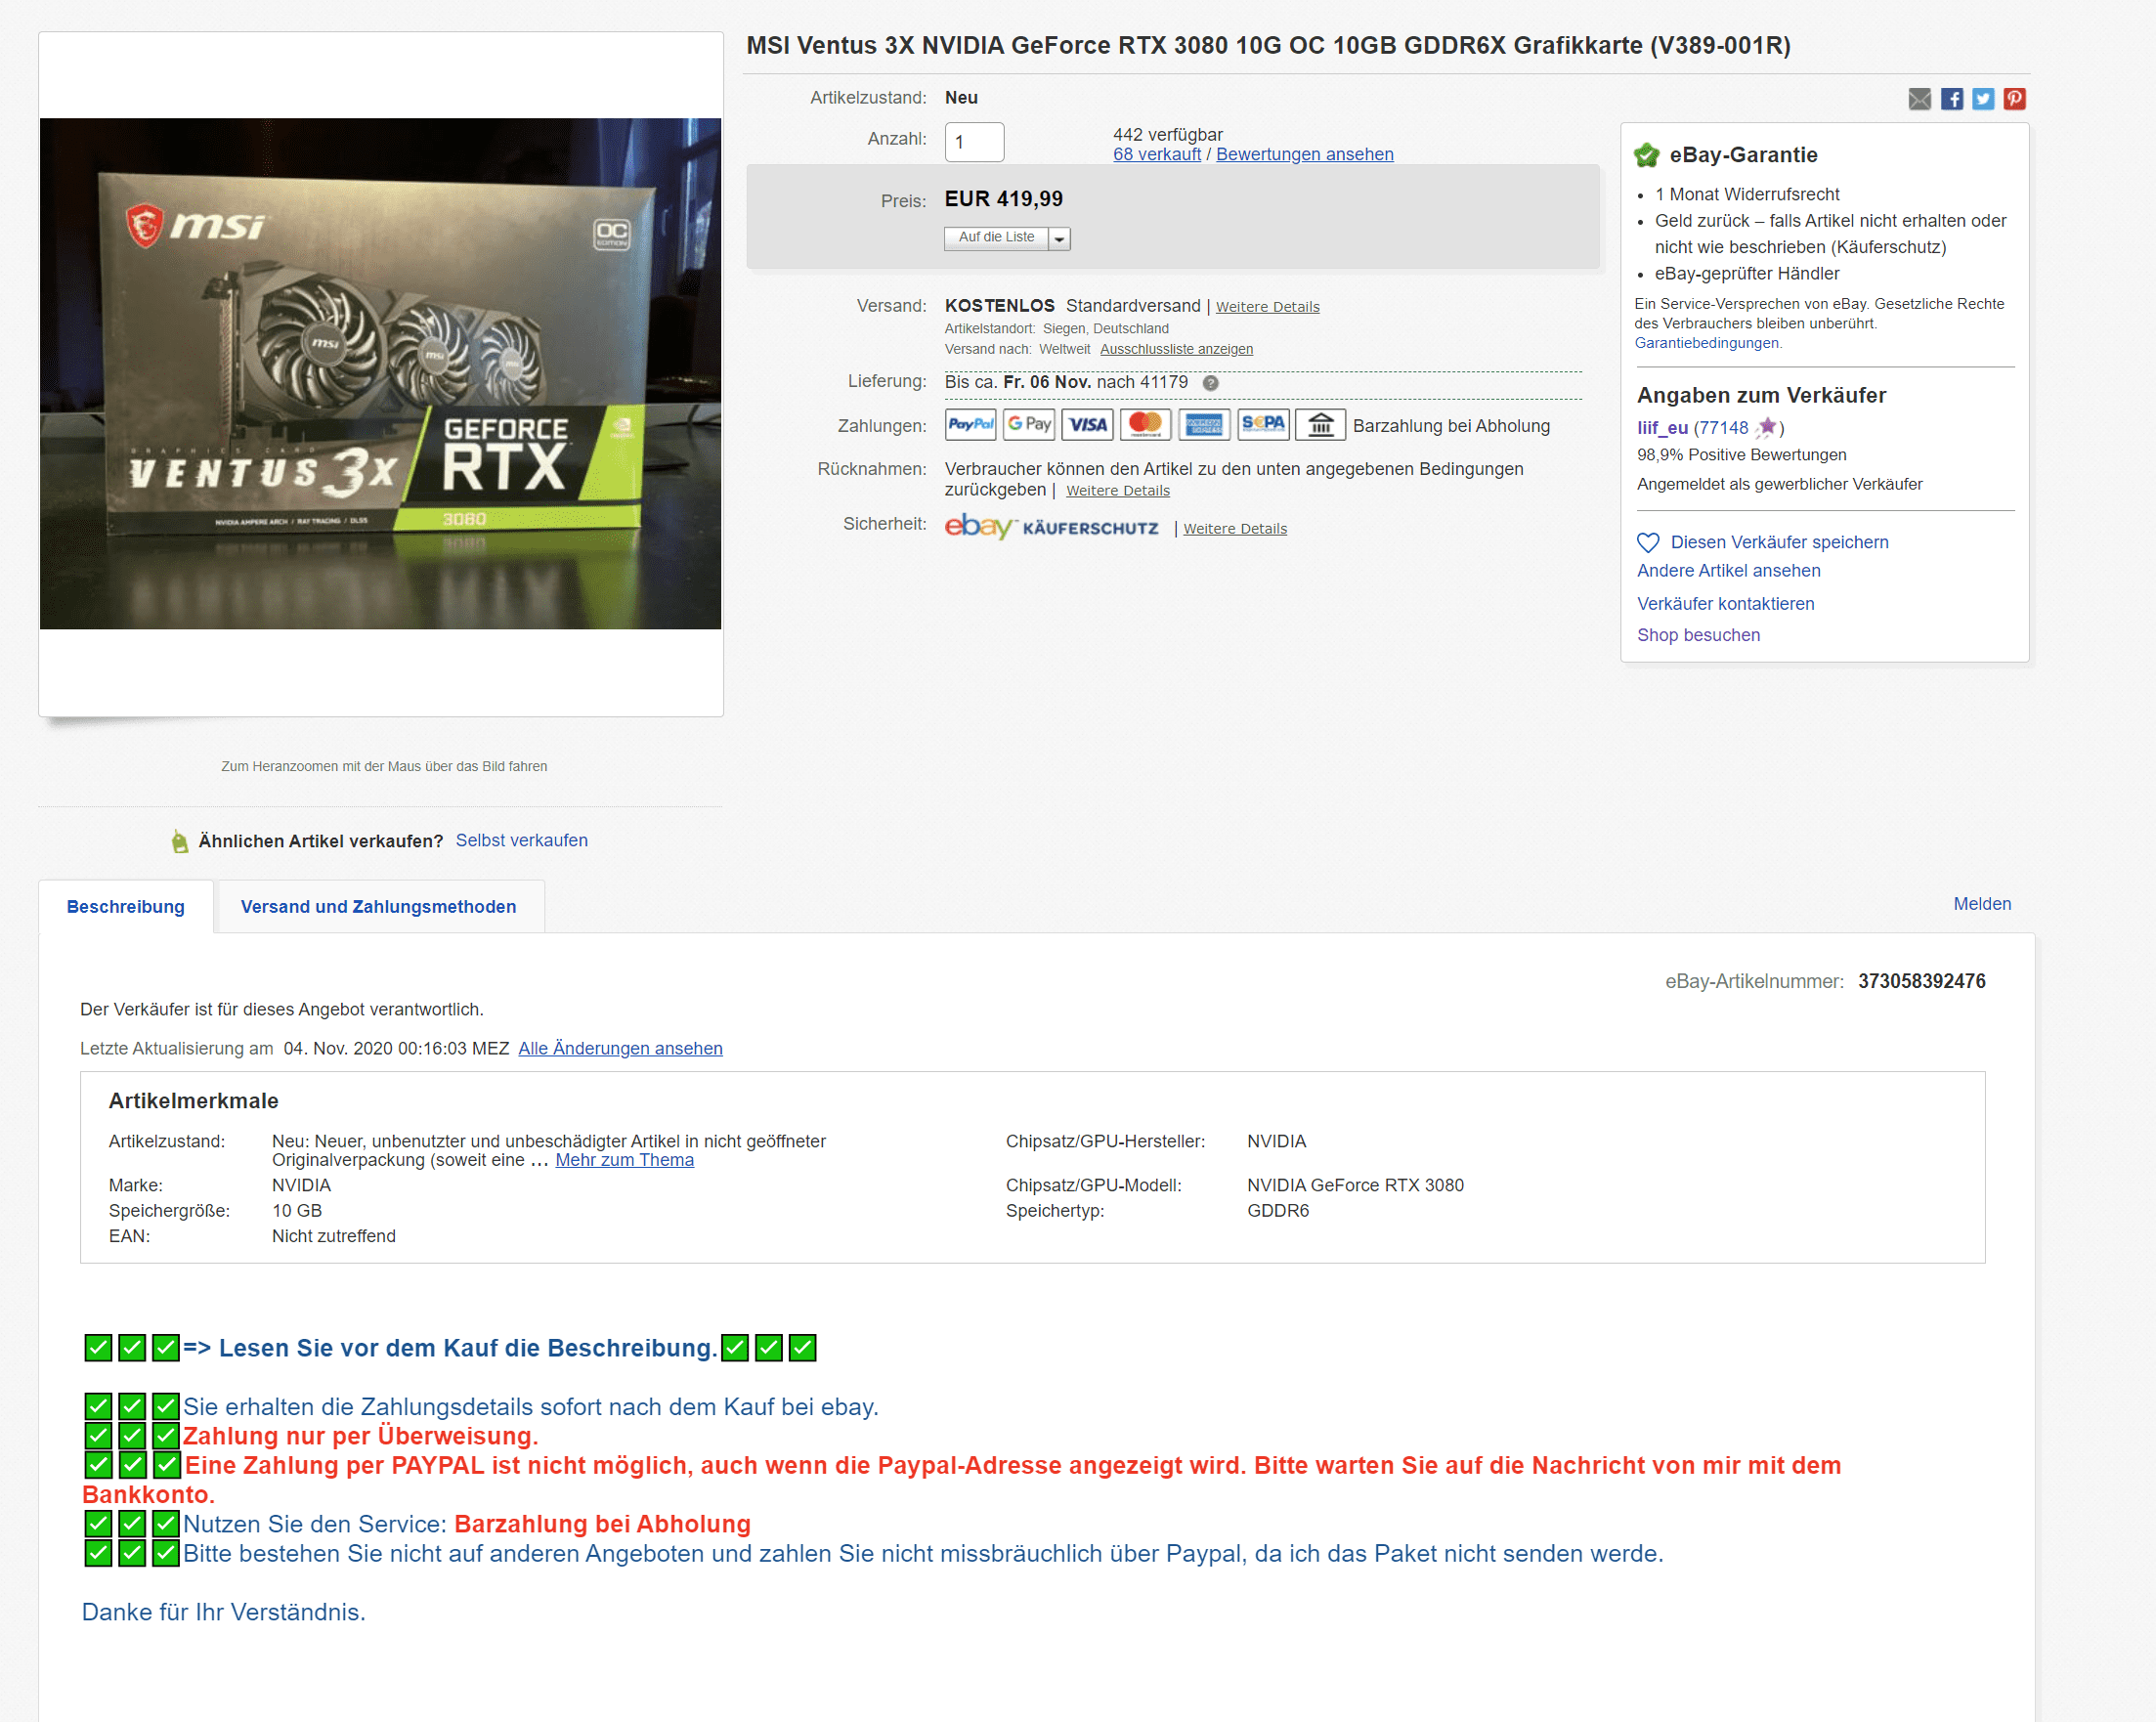
Task: Click the seller's purple feedback star
Action: pos(1767,427)
